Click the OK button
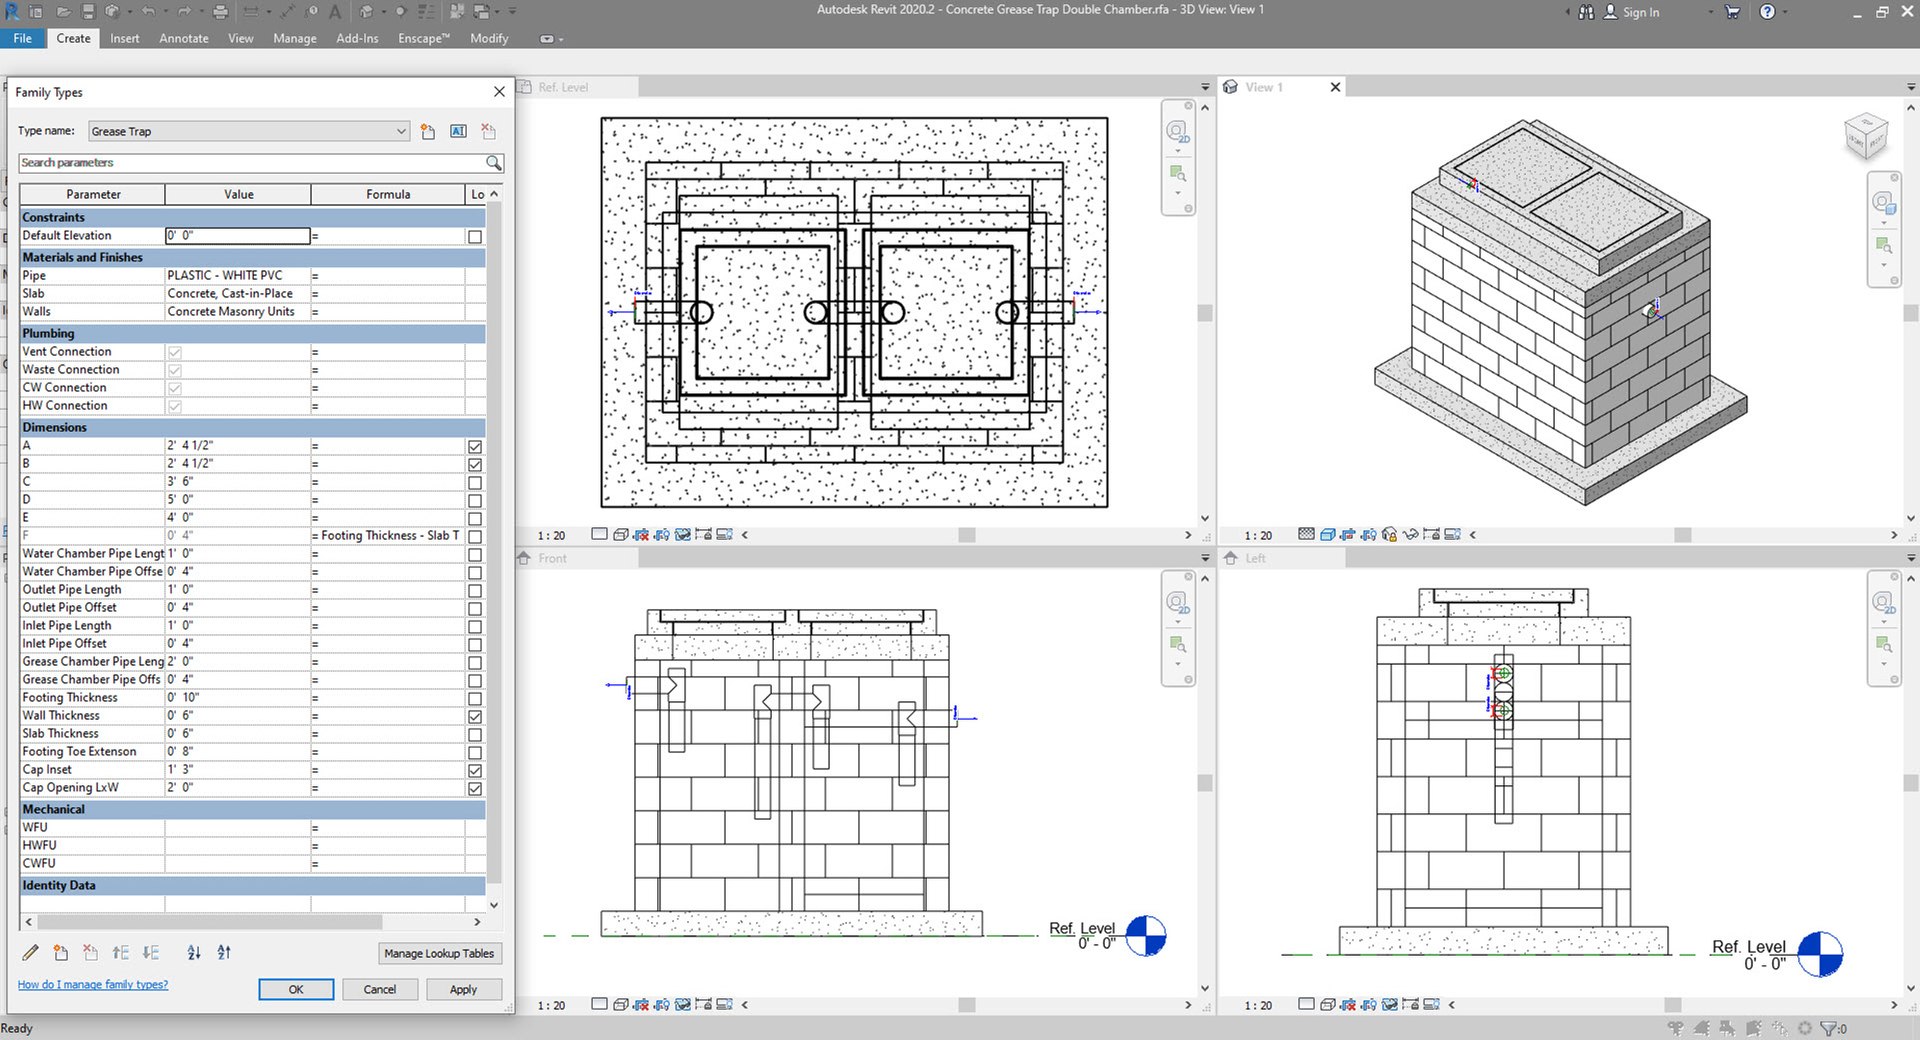The height and width of the screenshot is (1040, 1920). pyautogui.click(x=296, y=989)
